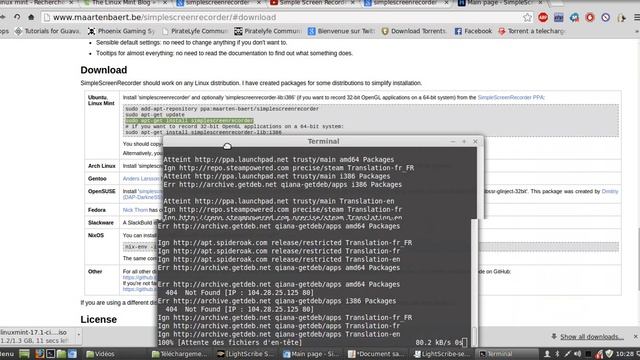
Task: Click the NixOS row label
Action: 96,236
